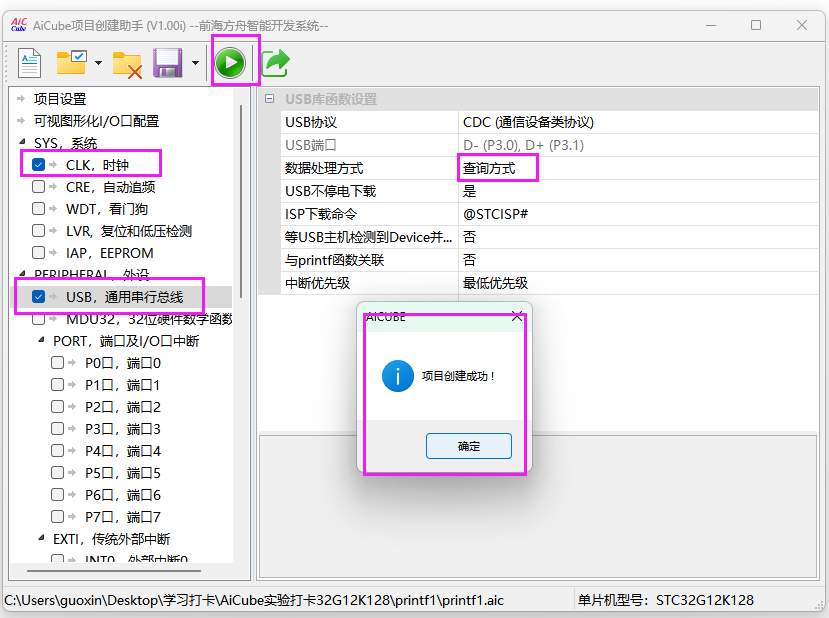Enable the LVR 复位和低压检测 checkbox
The image size is (829, 618).
point(38,230)
